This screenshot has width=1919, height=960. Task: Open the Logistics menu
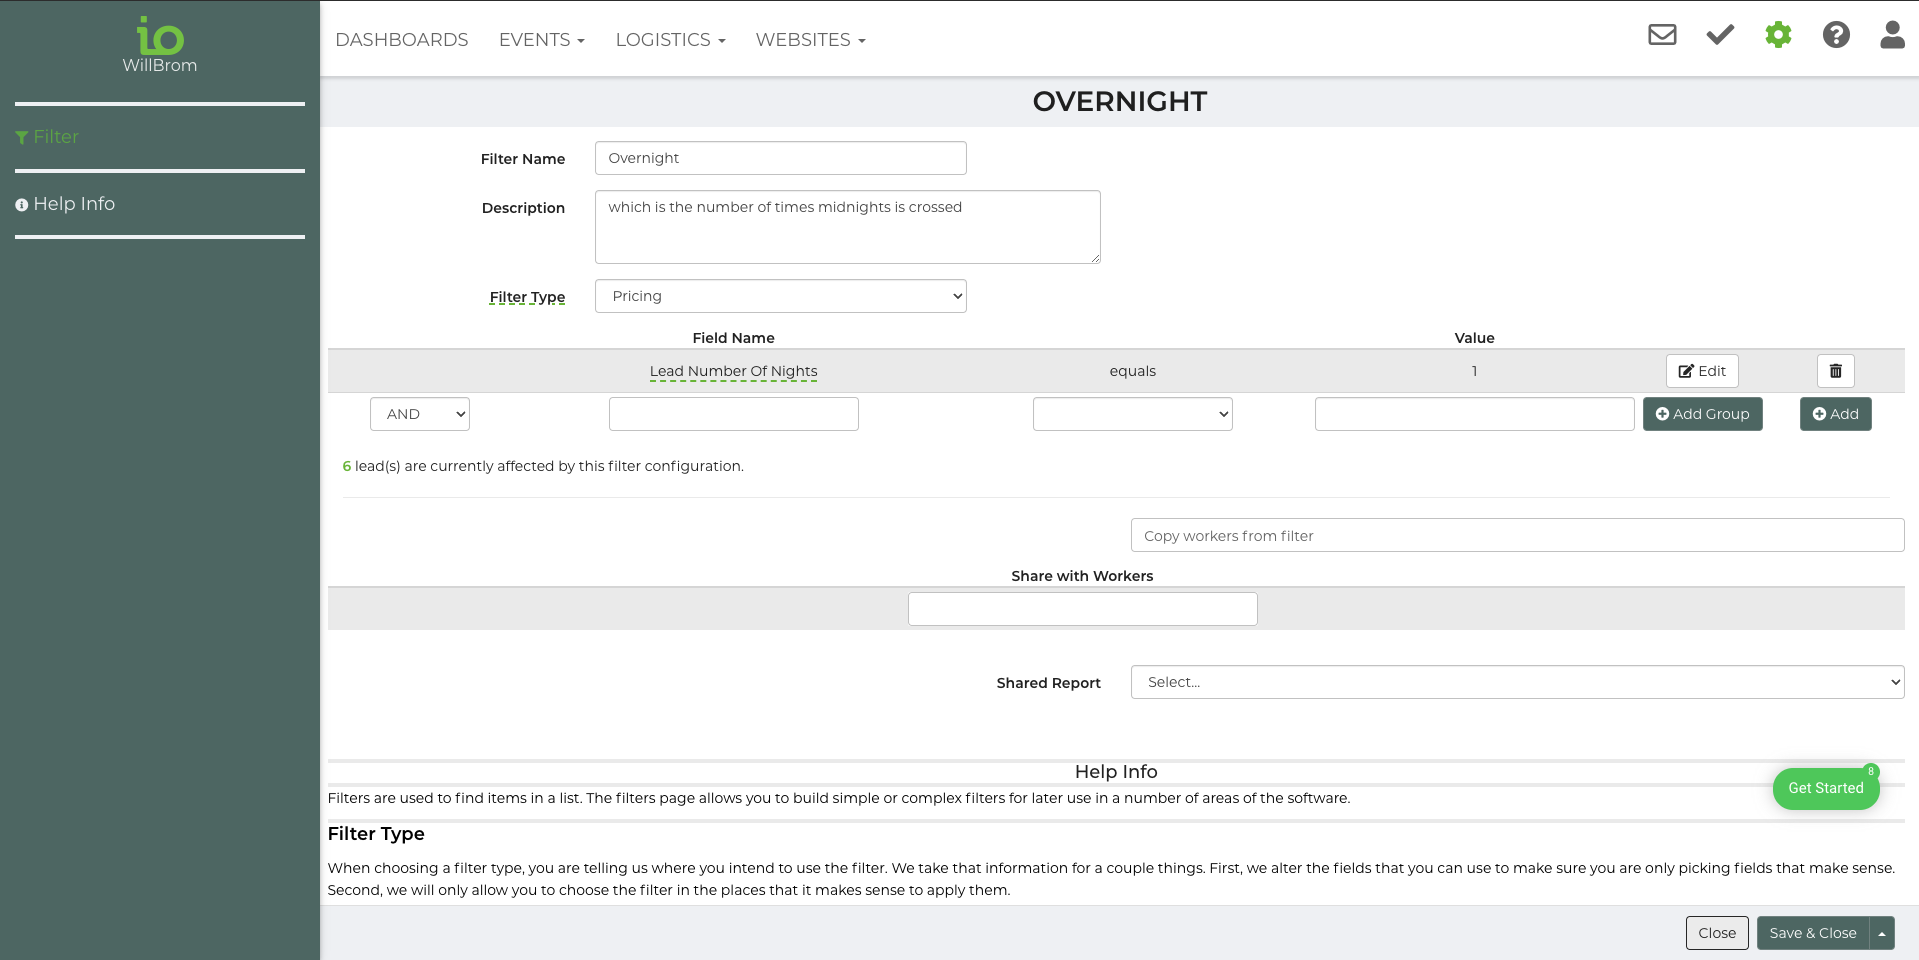[x=670, y=40]
